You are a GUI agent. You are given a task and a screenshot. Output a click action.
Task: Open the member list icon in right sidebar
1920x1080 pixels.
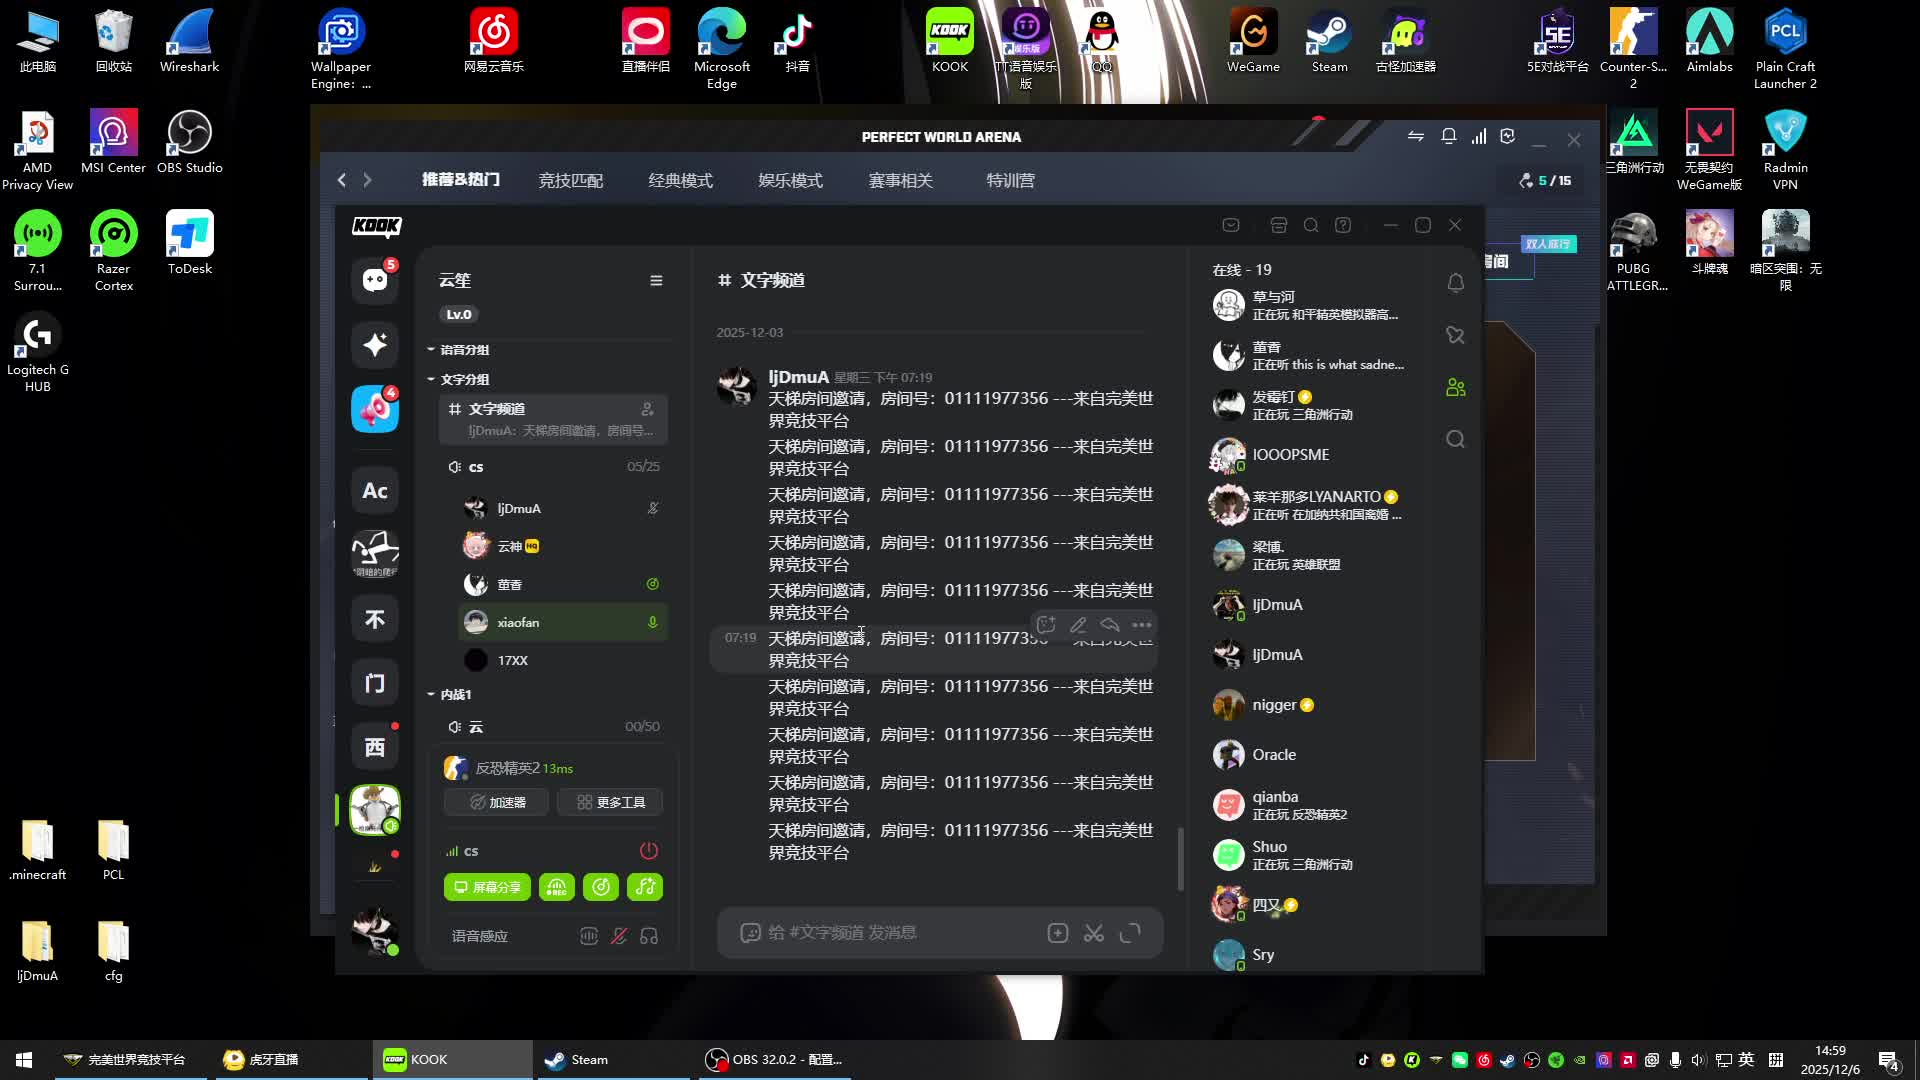tap(1455, 387)
